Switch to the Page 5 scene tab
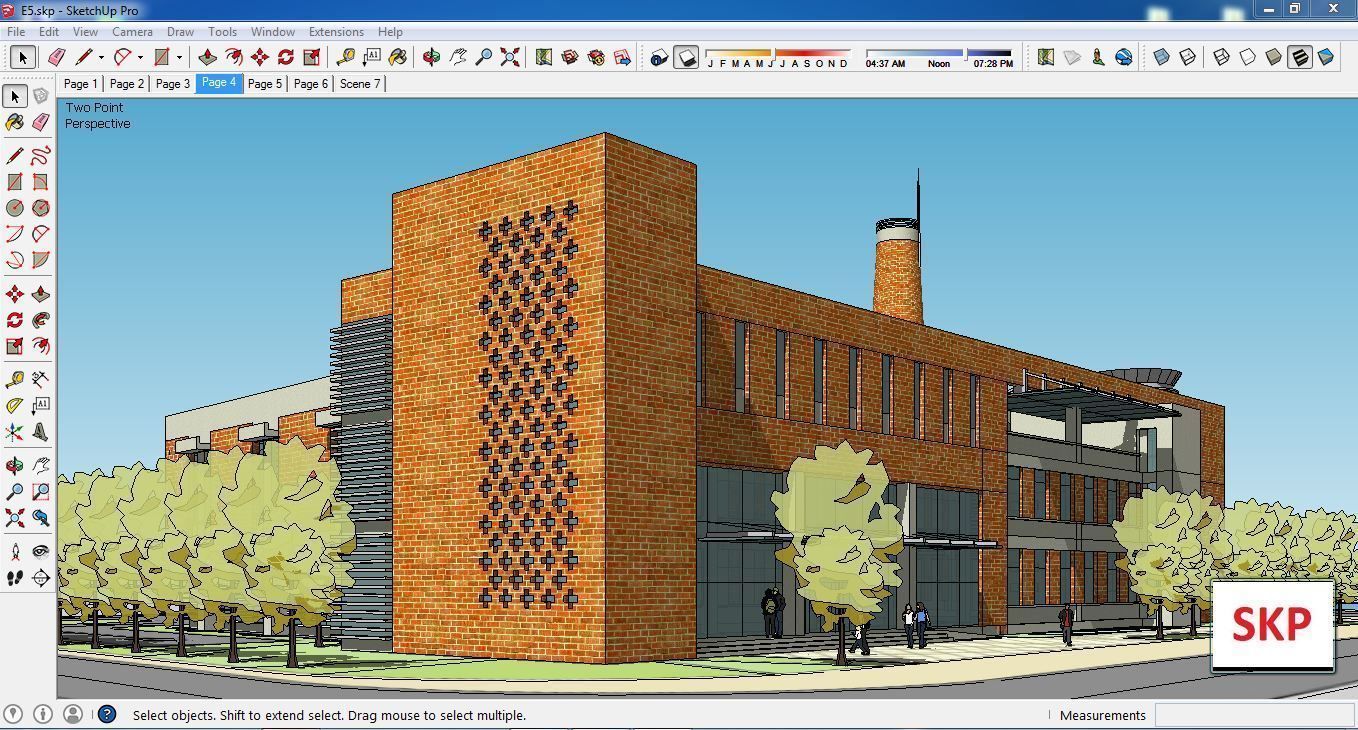Viewport: 1358px width, 730px height. point(265,84)
